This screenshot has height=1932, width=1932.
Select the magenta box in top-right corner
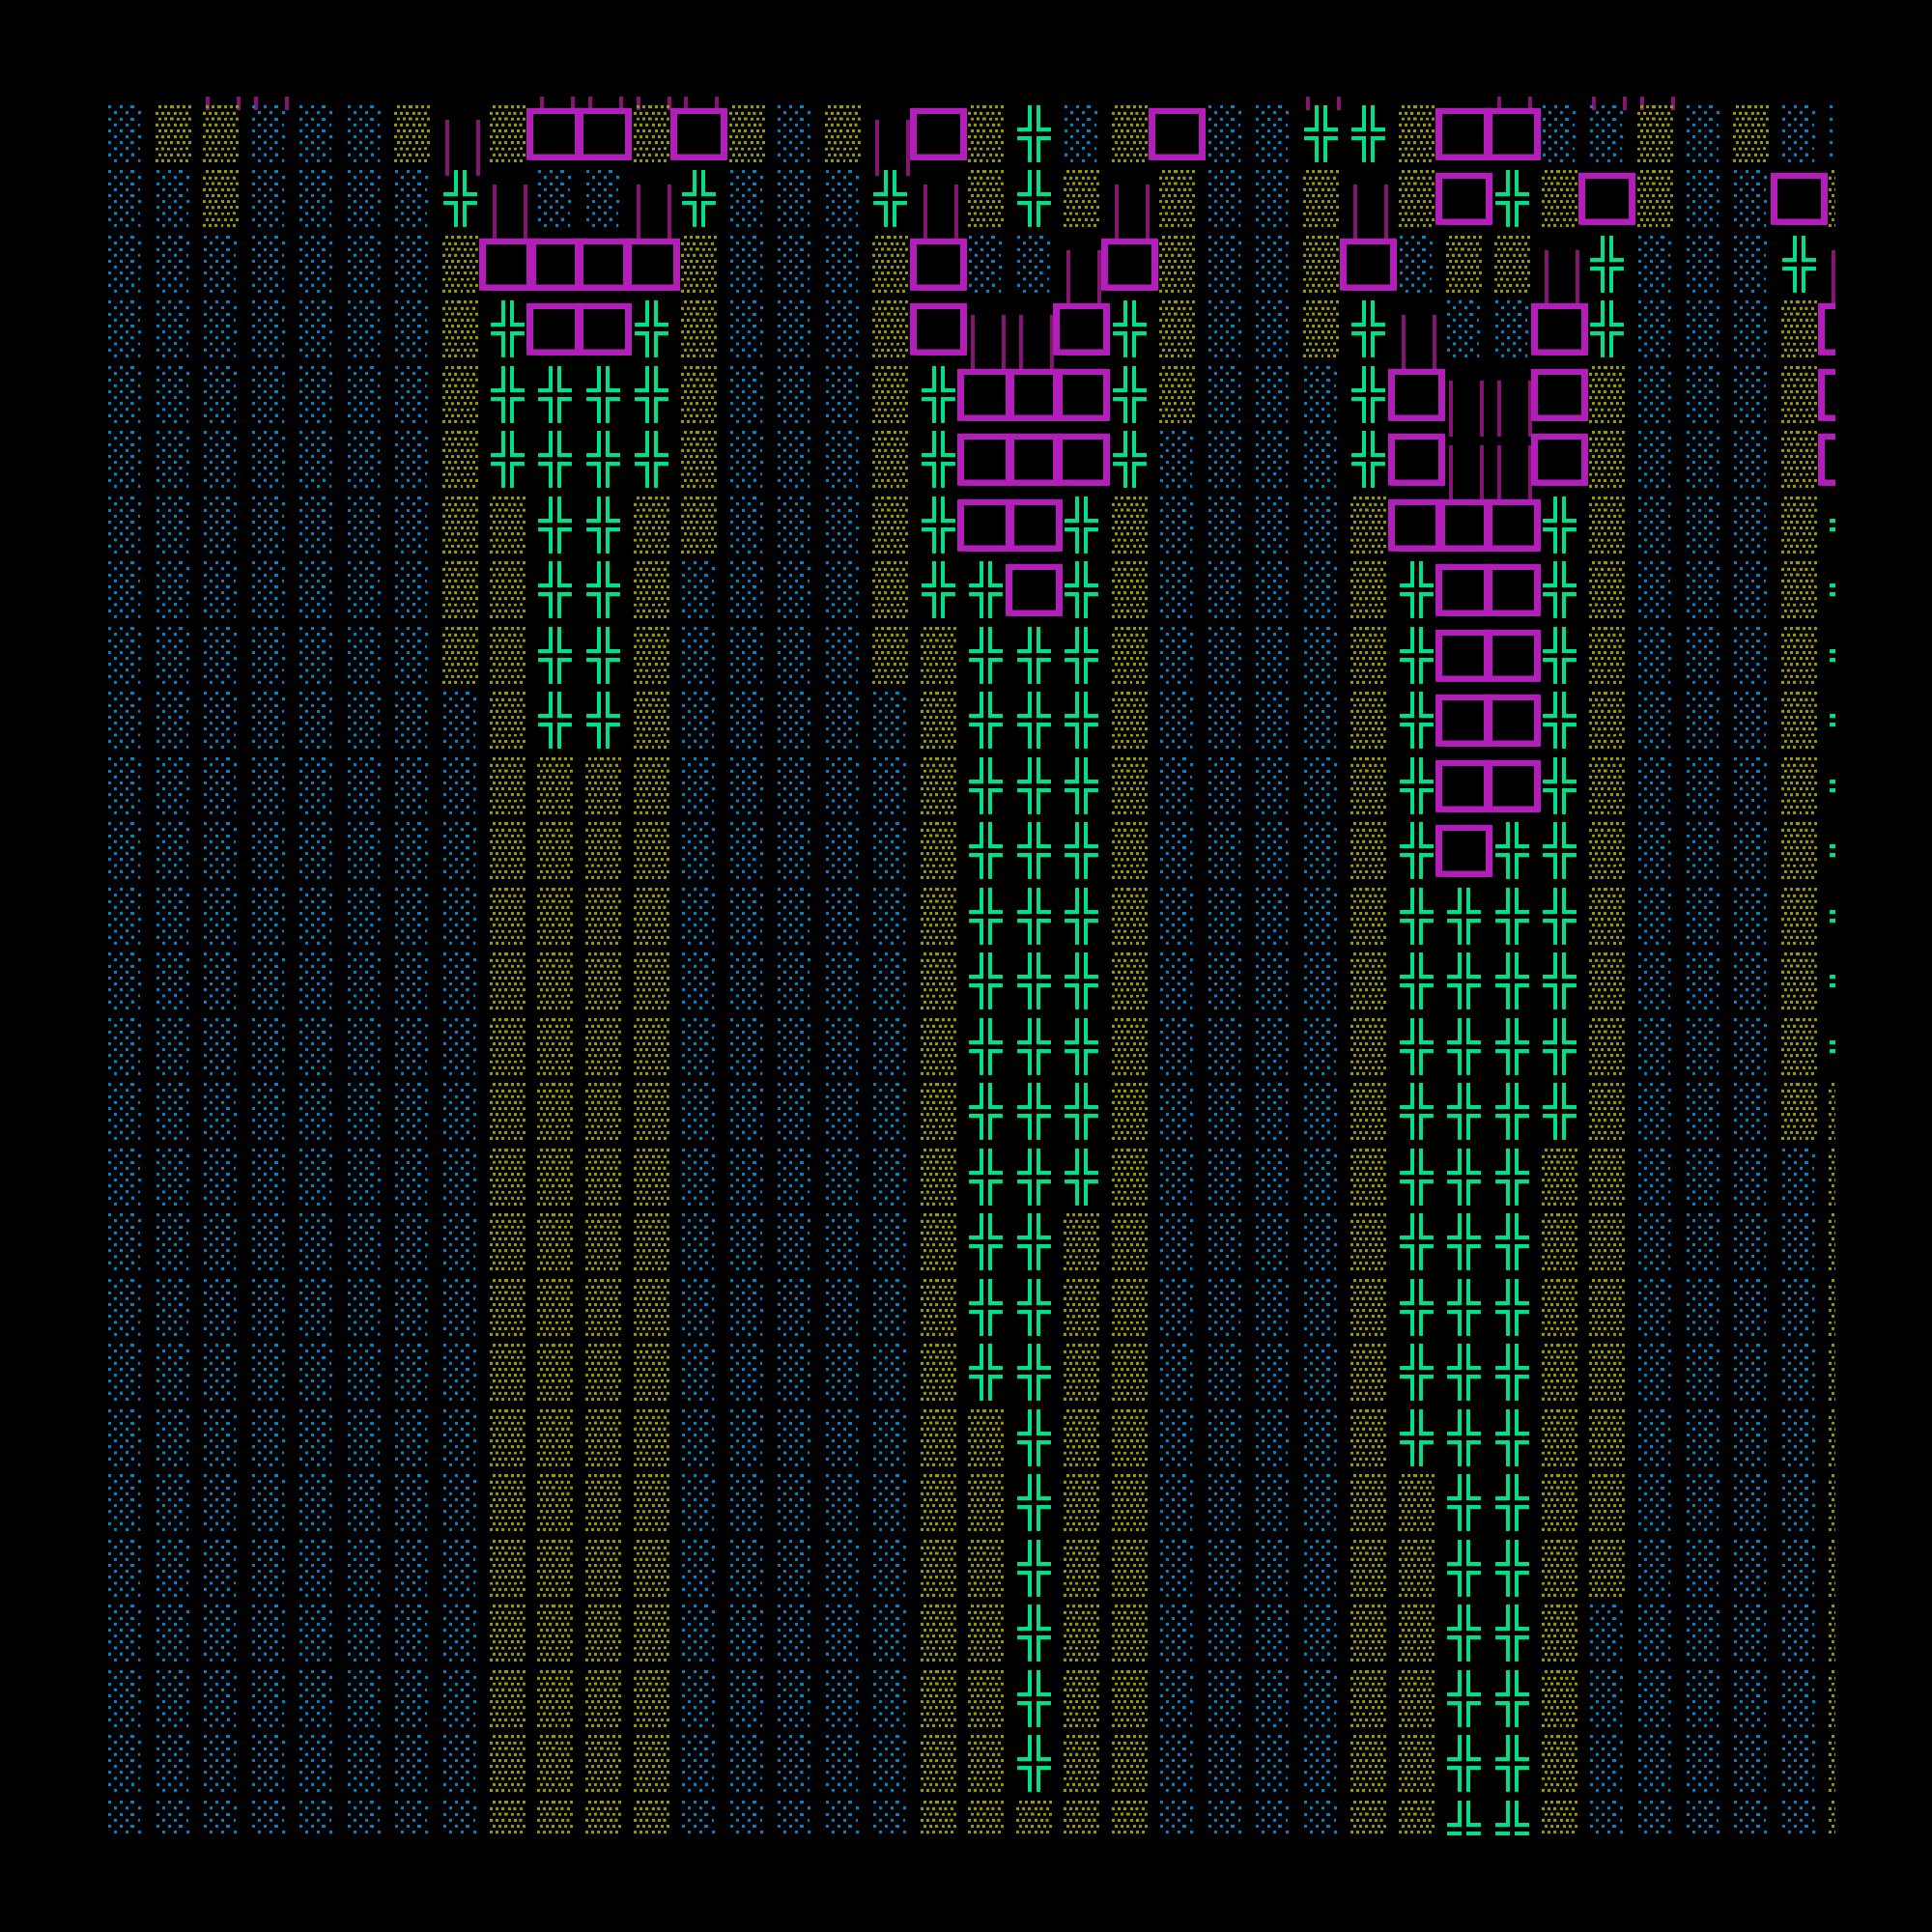(1798, 199)
